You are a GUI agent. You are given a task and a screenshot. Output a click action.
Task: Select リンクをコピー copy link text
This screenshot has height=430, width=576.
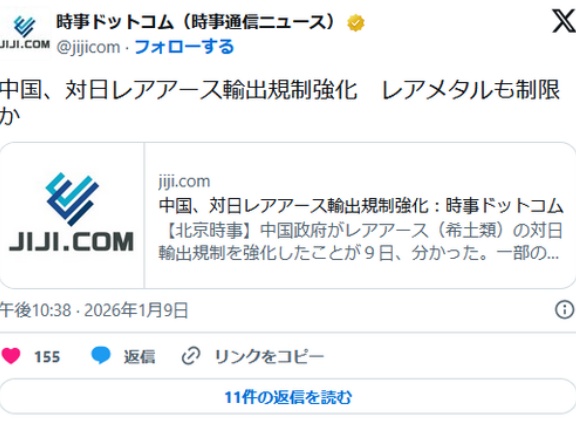click(x=269, y=357)
